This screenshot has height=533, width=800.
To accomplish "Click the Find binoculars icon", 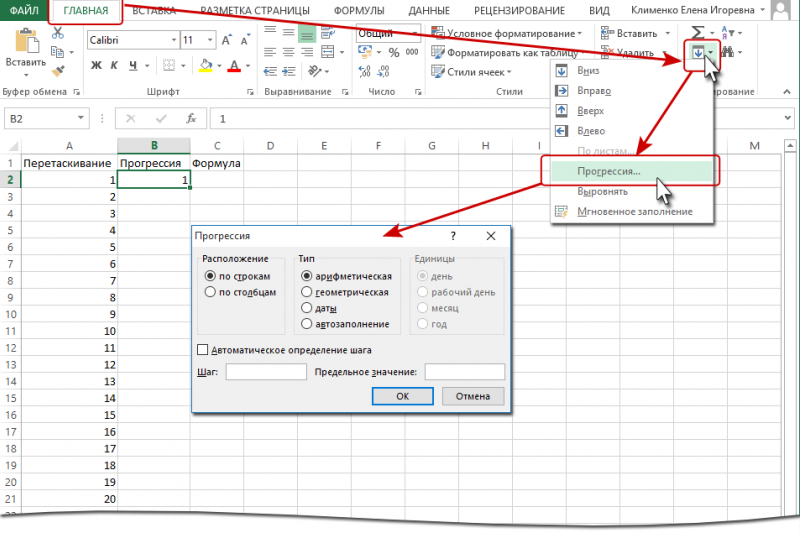I will [728, 52].
